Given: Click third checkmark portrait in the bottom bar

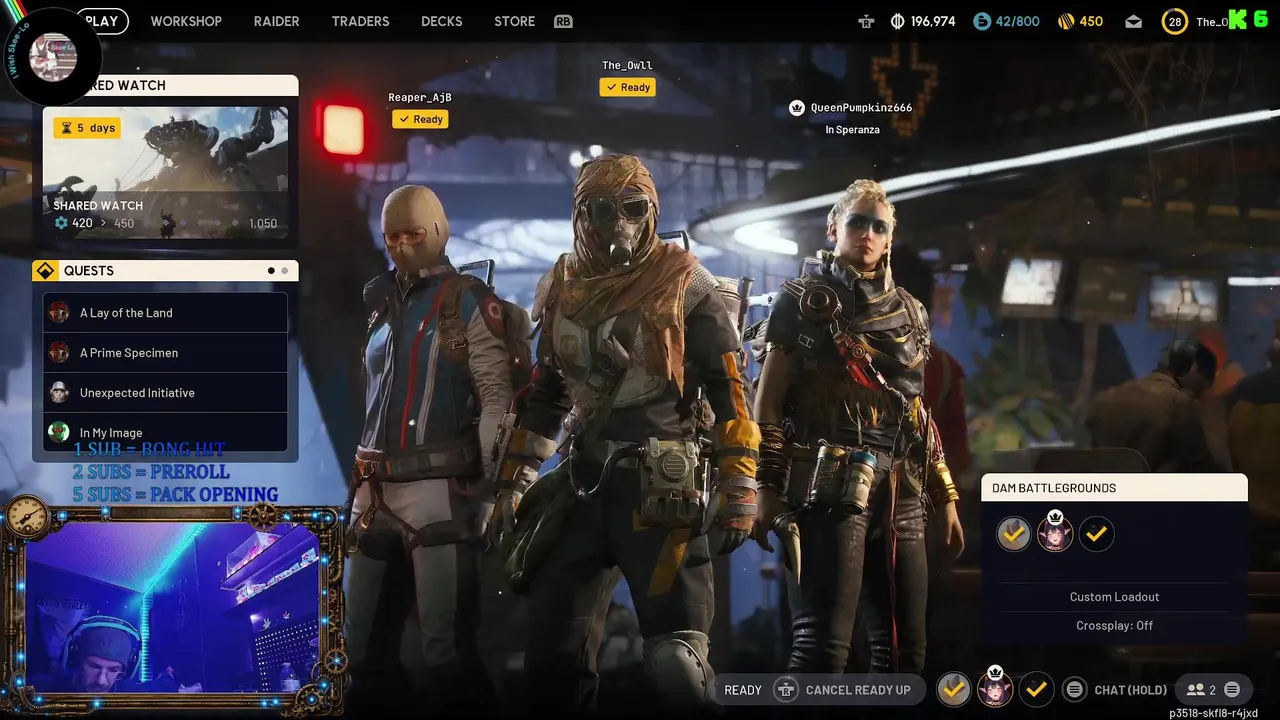Looking at the screenshot, I should click(x=1036, y=689).
